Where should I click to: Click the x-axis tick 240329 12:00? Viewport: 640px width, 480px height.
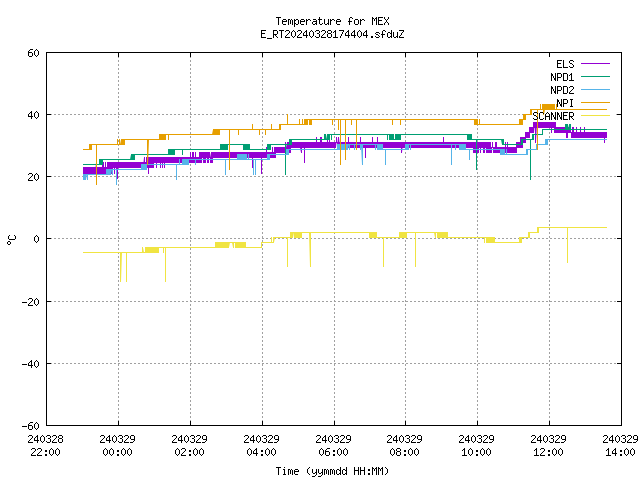(548, 445)
